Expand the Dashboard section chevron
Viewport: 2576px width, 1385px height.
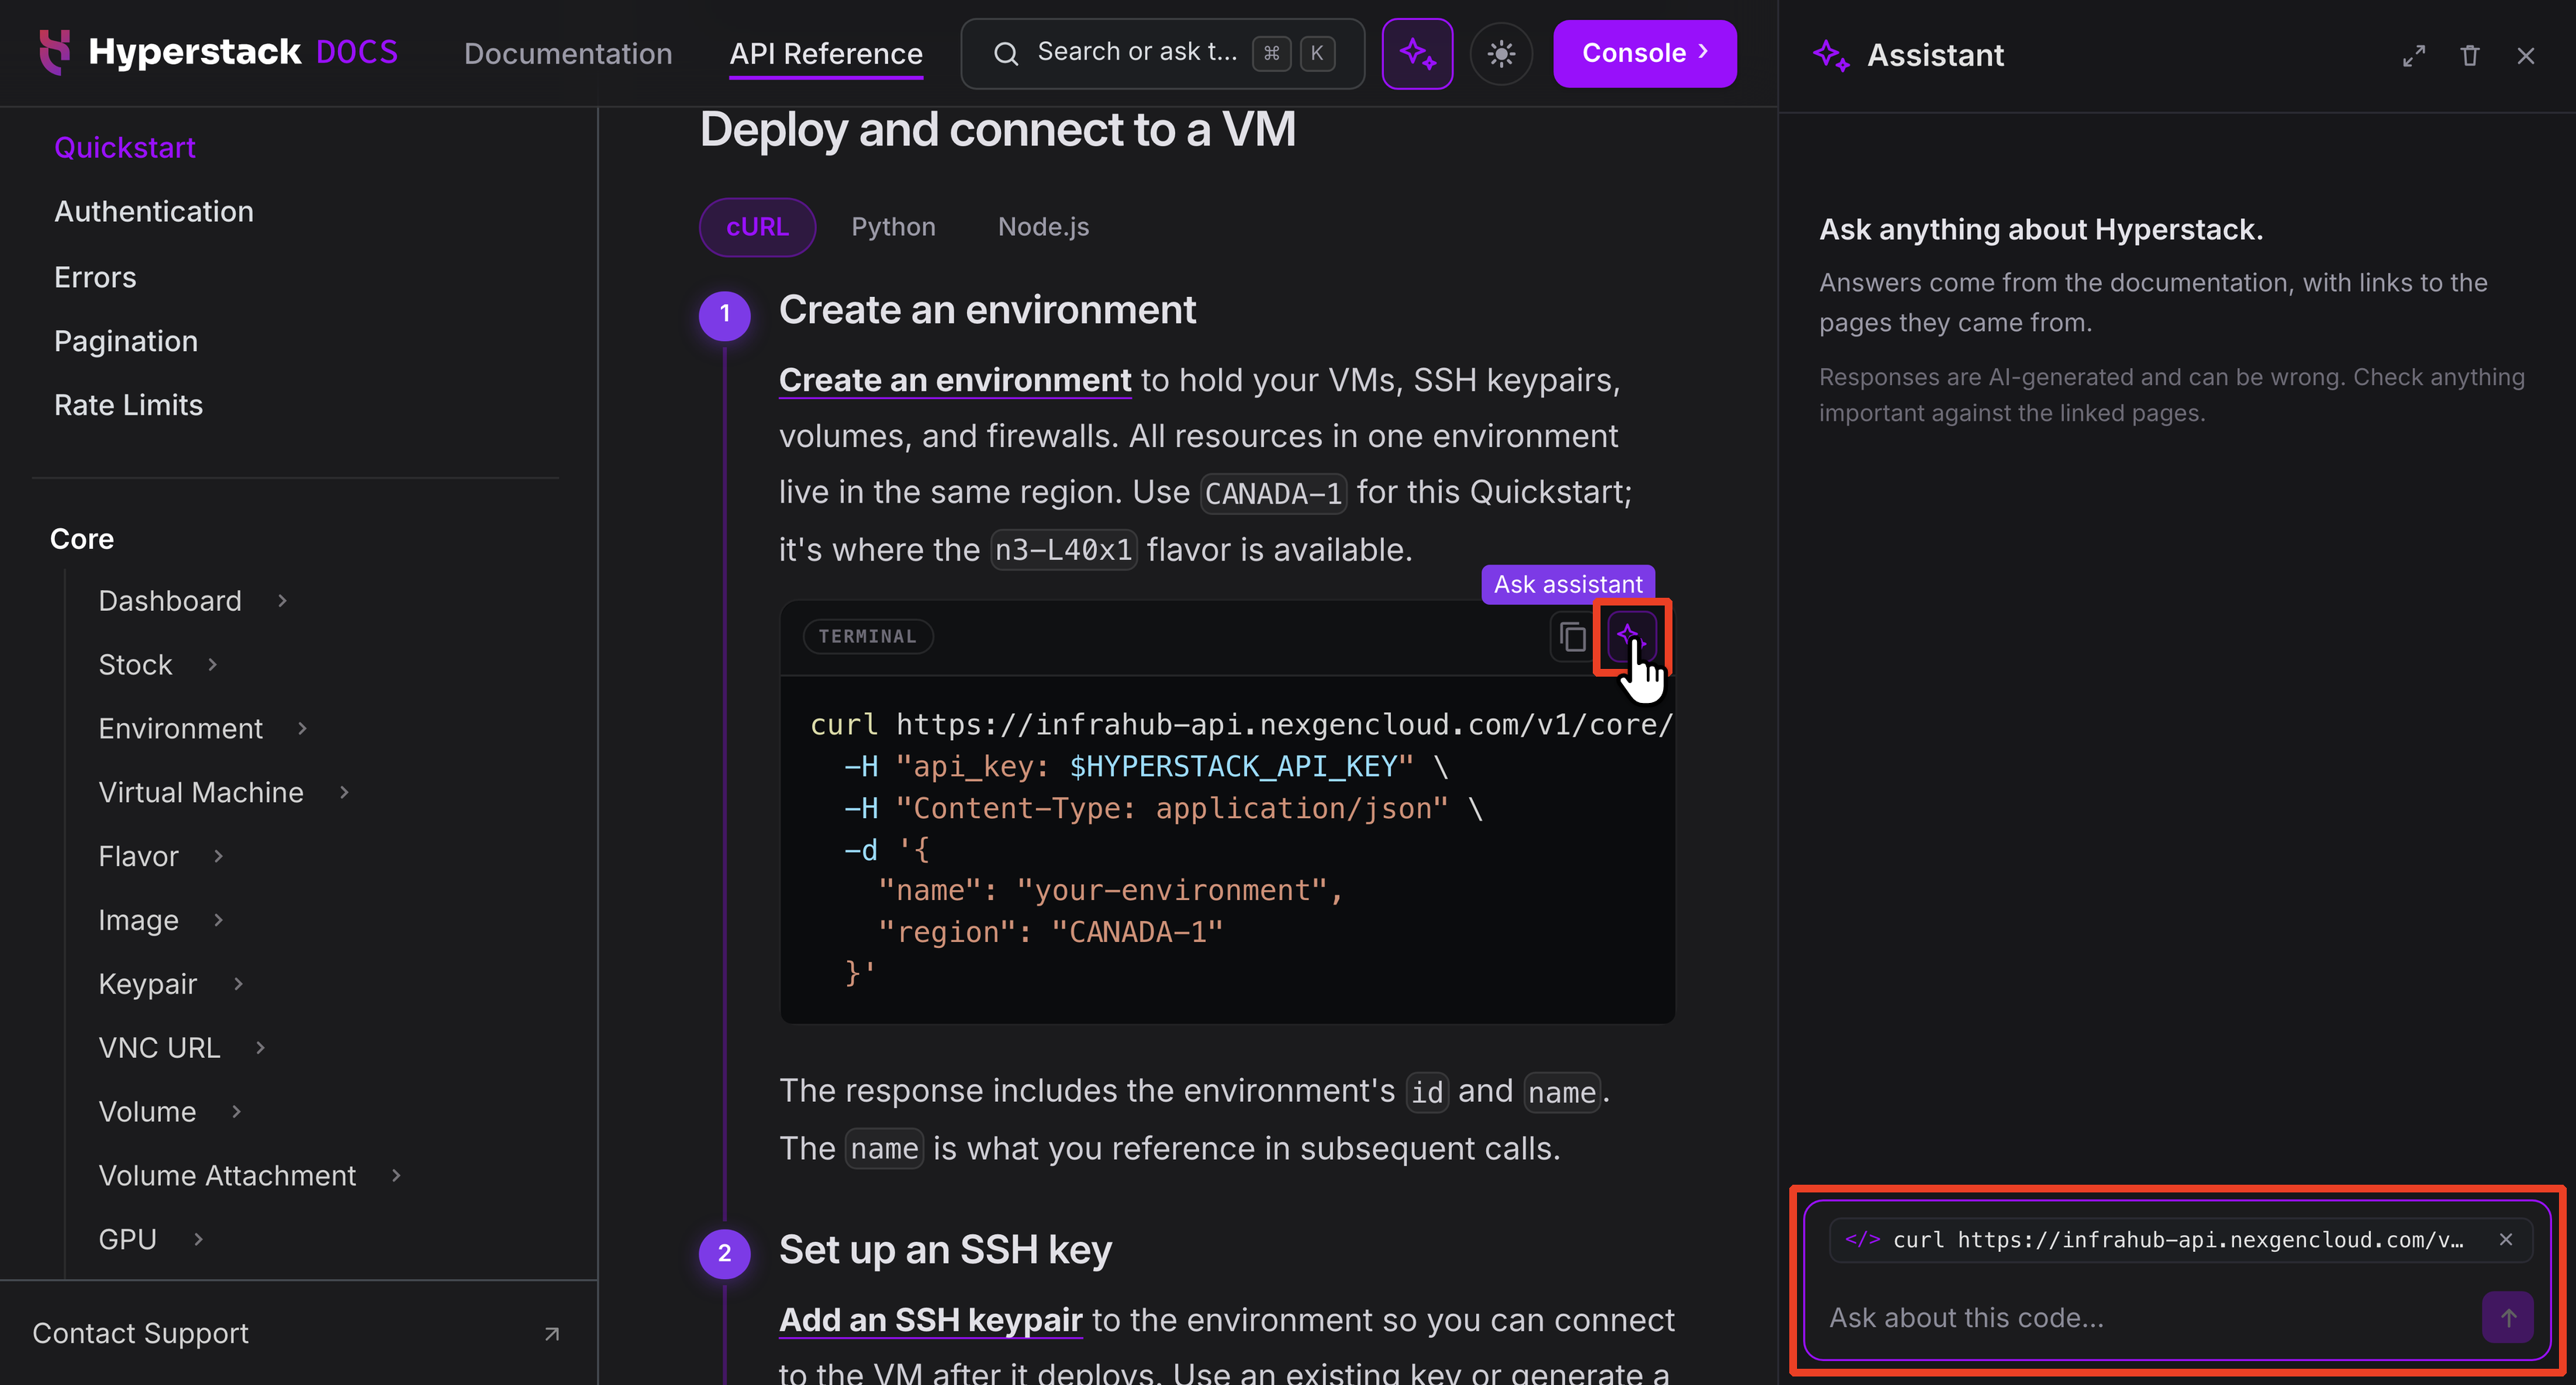point(283,600)
